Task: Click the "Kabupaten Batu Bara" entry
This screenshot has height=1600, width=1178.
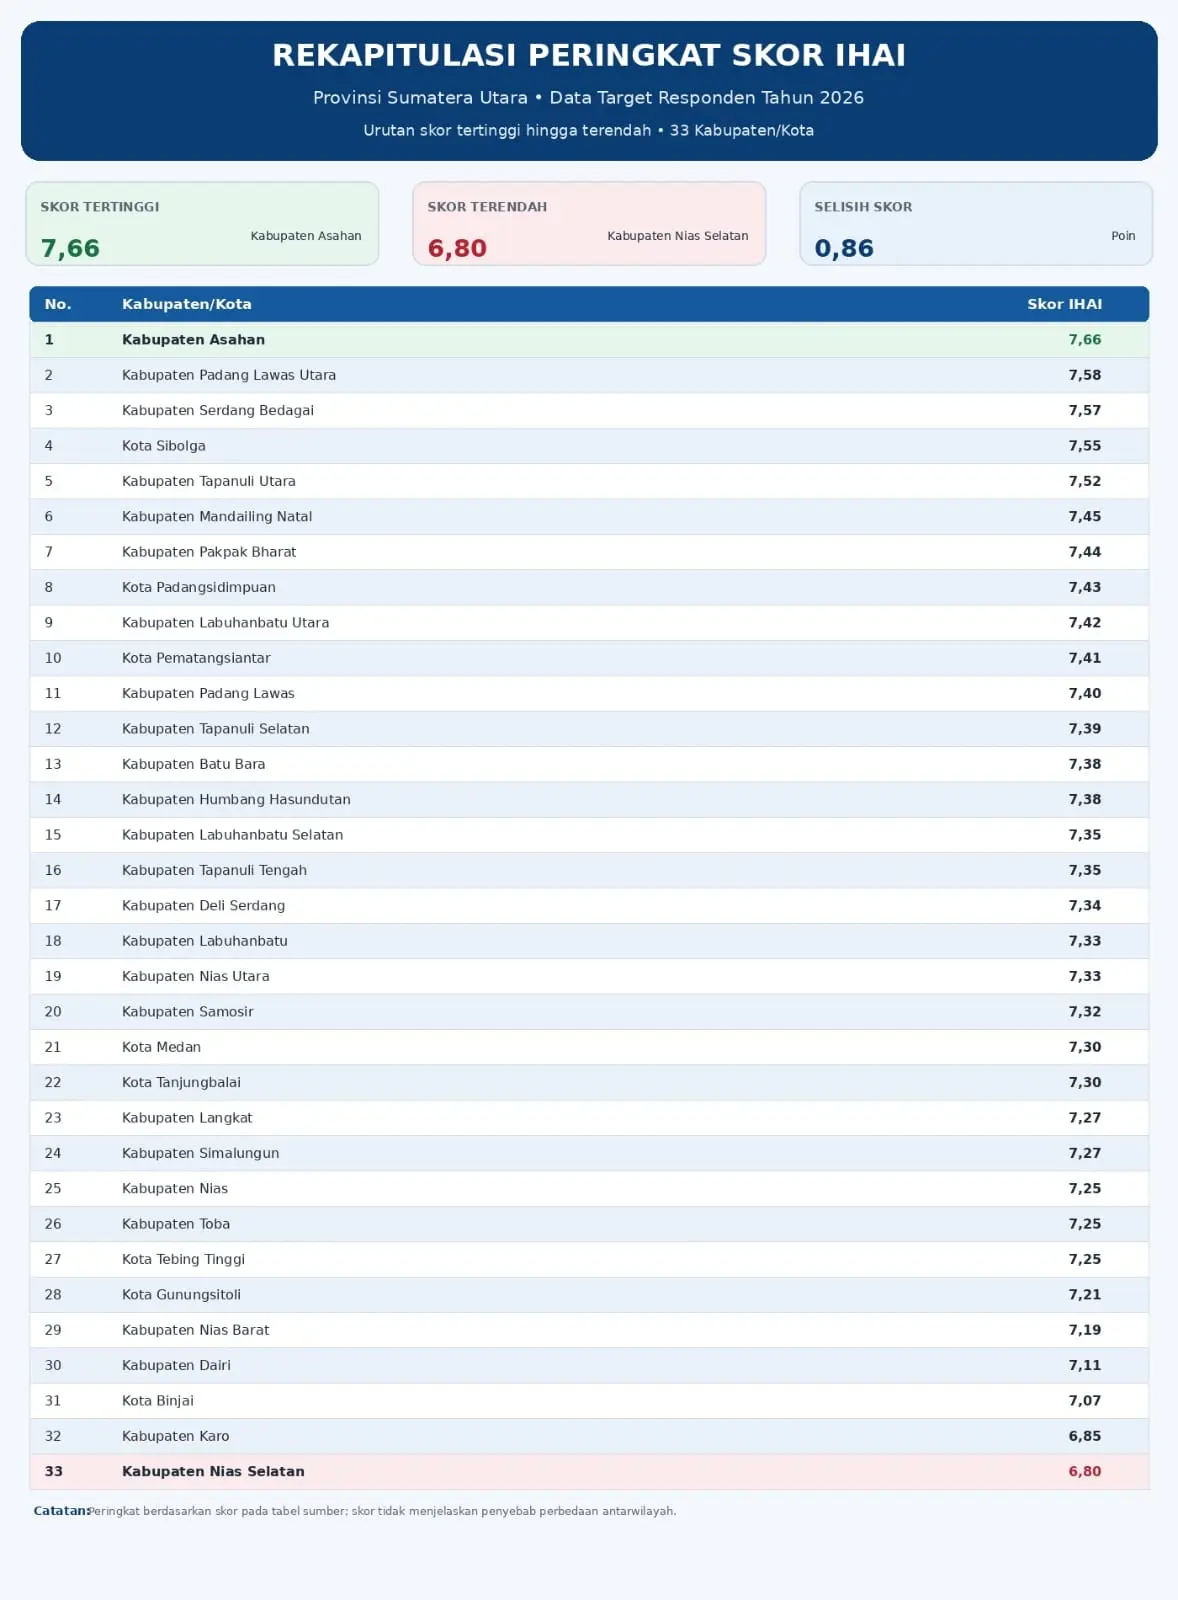Action: pyautogui.click(x=194, y=764)
